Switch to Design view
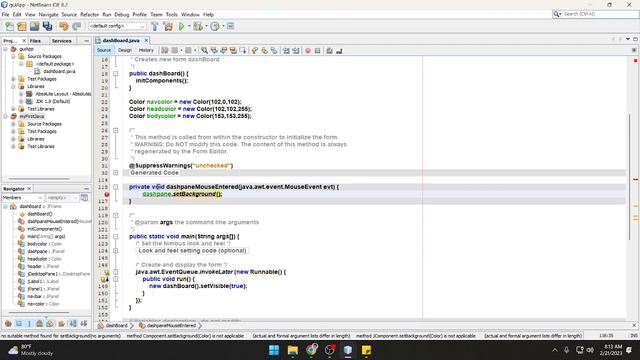 pyautogui.click(x=125, y=50)
